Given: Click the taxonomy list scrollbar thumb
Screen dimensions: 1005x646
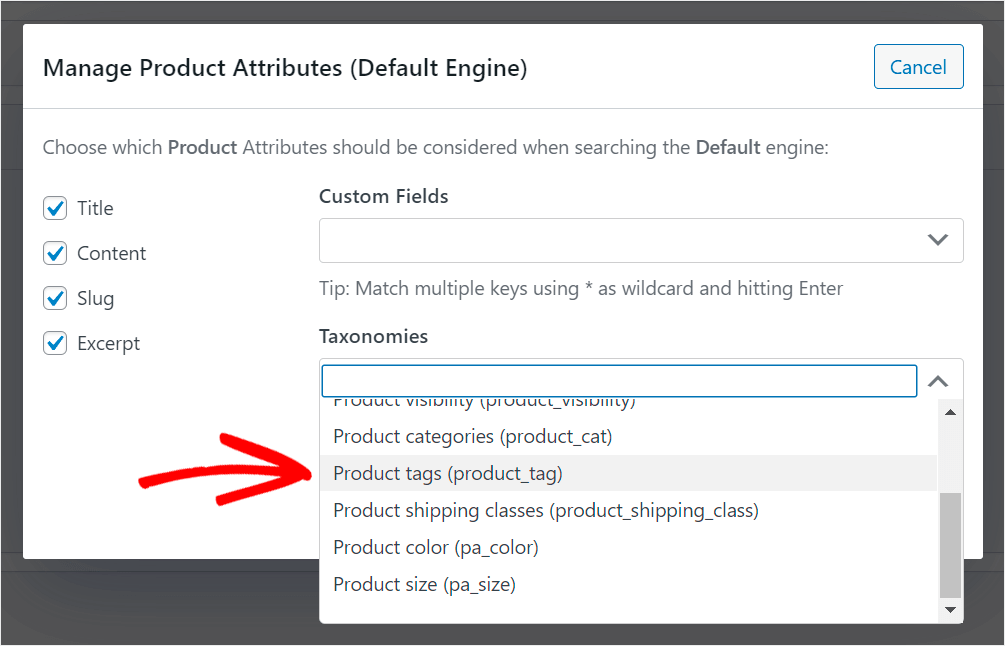Looking at the screenshot, I should (951, 545).
